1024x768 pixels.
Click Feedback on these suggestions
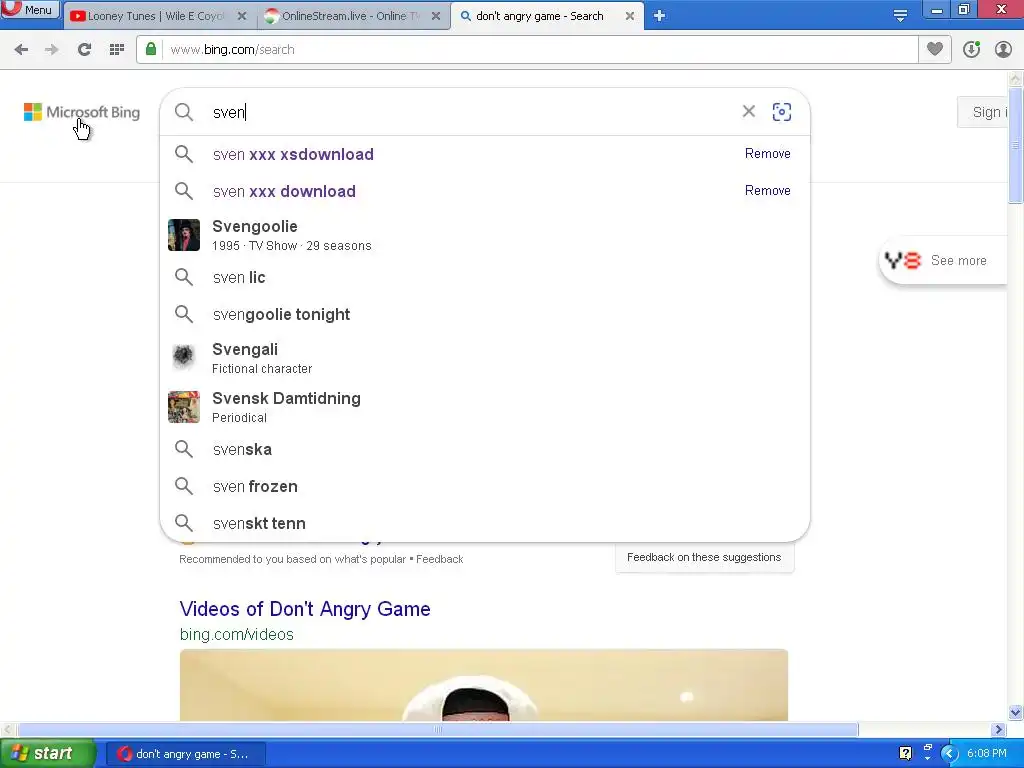(704, 557)
